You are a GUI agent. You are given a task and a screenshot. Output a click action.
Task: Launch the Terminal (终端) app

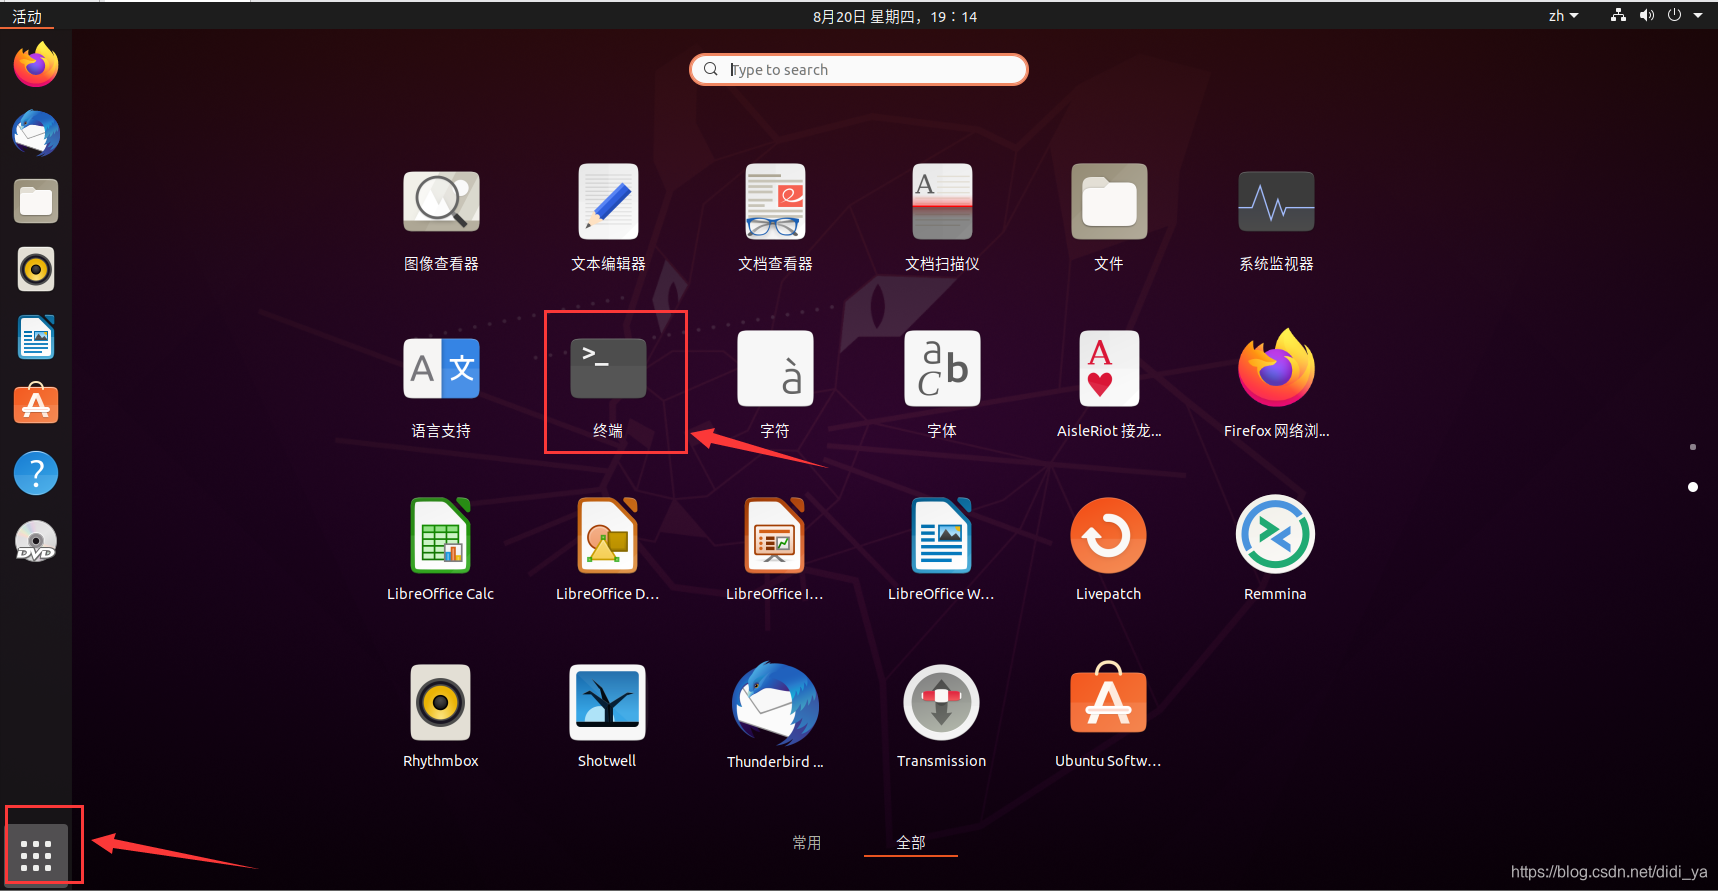(x=608, y=385)
